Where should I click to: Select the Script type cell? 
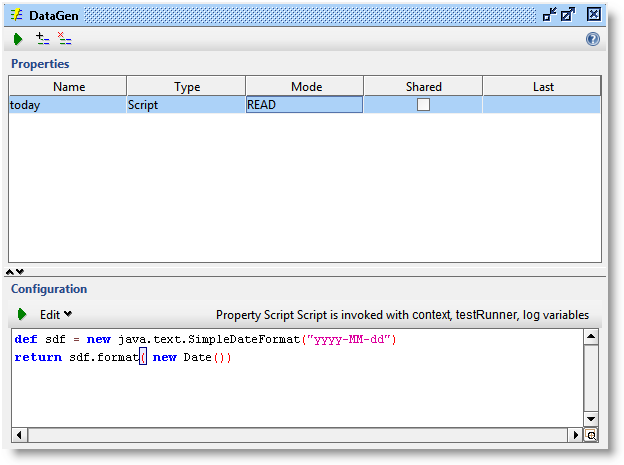186,105
